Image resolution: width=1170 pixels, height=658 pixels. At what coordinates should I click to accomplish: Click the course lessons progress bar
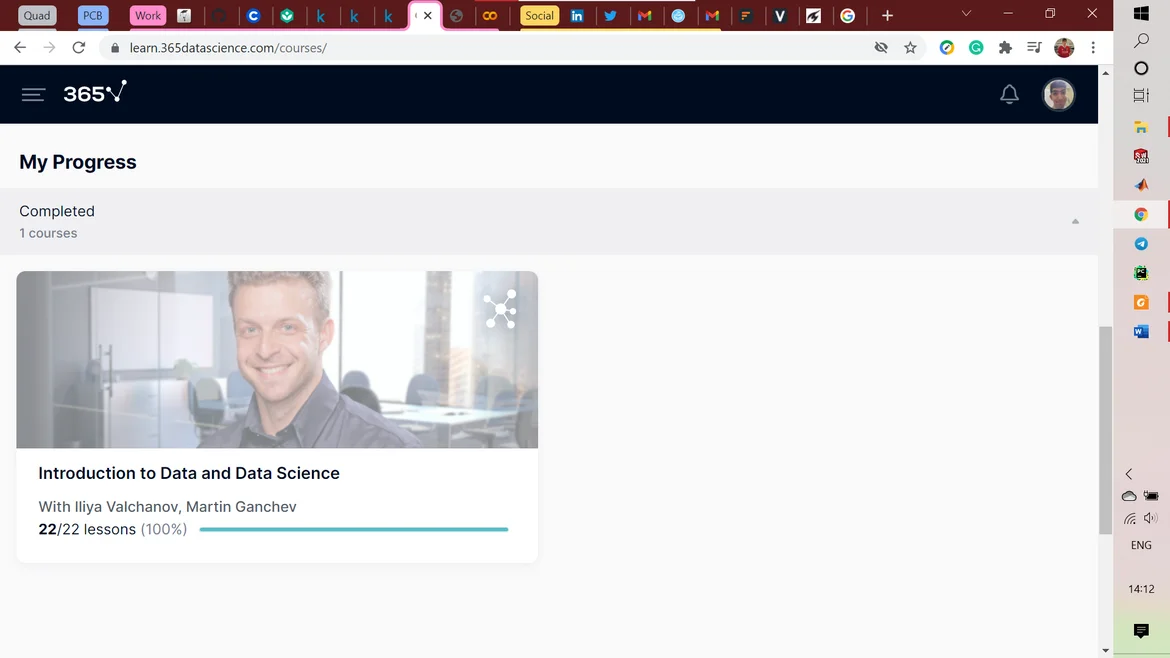pyautogui.click(x=354, y=529)
